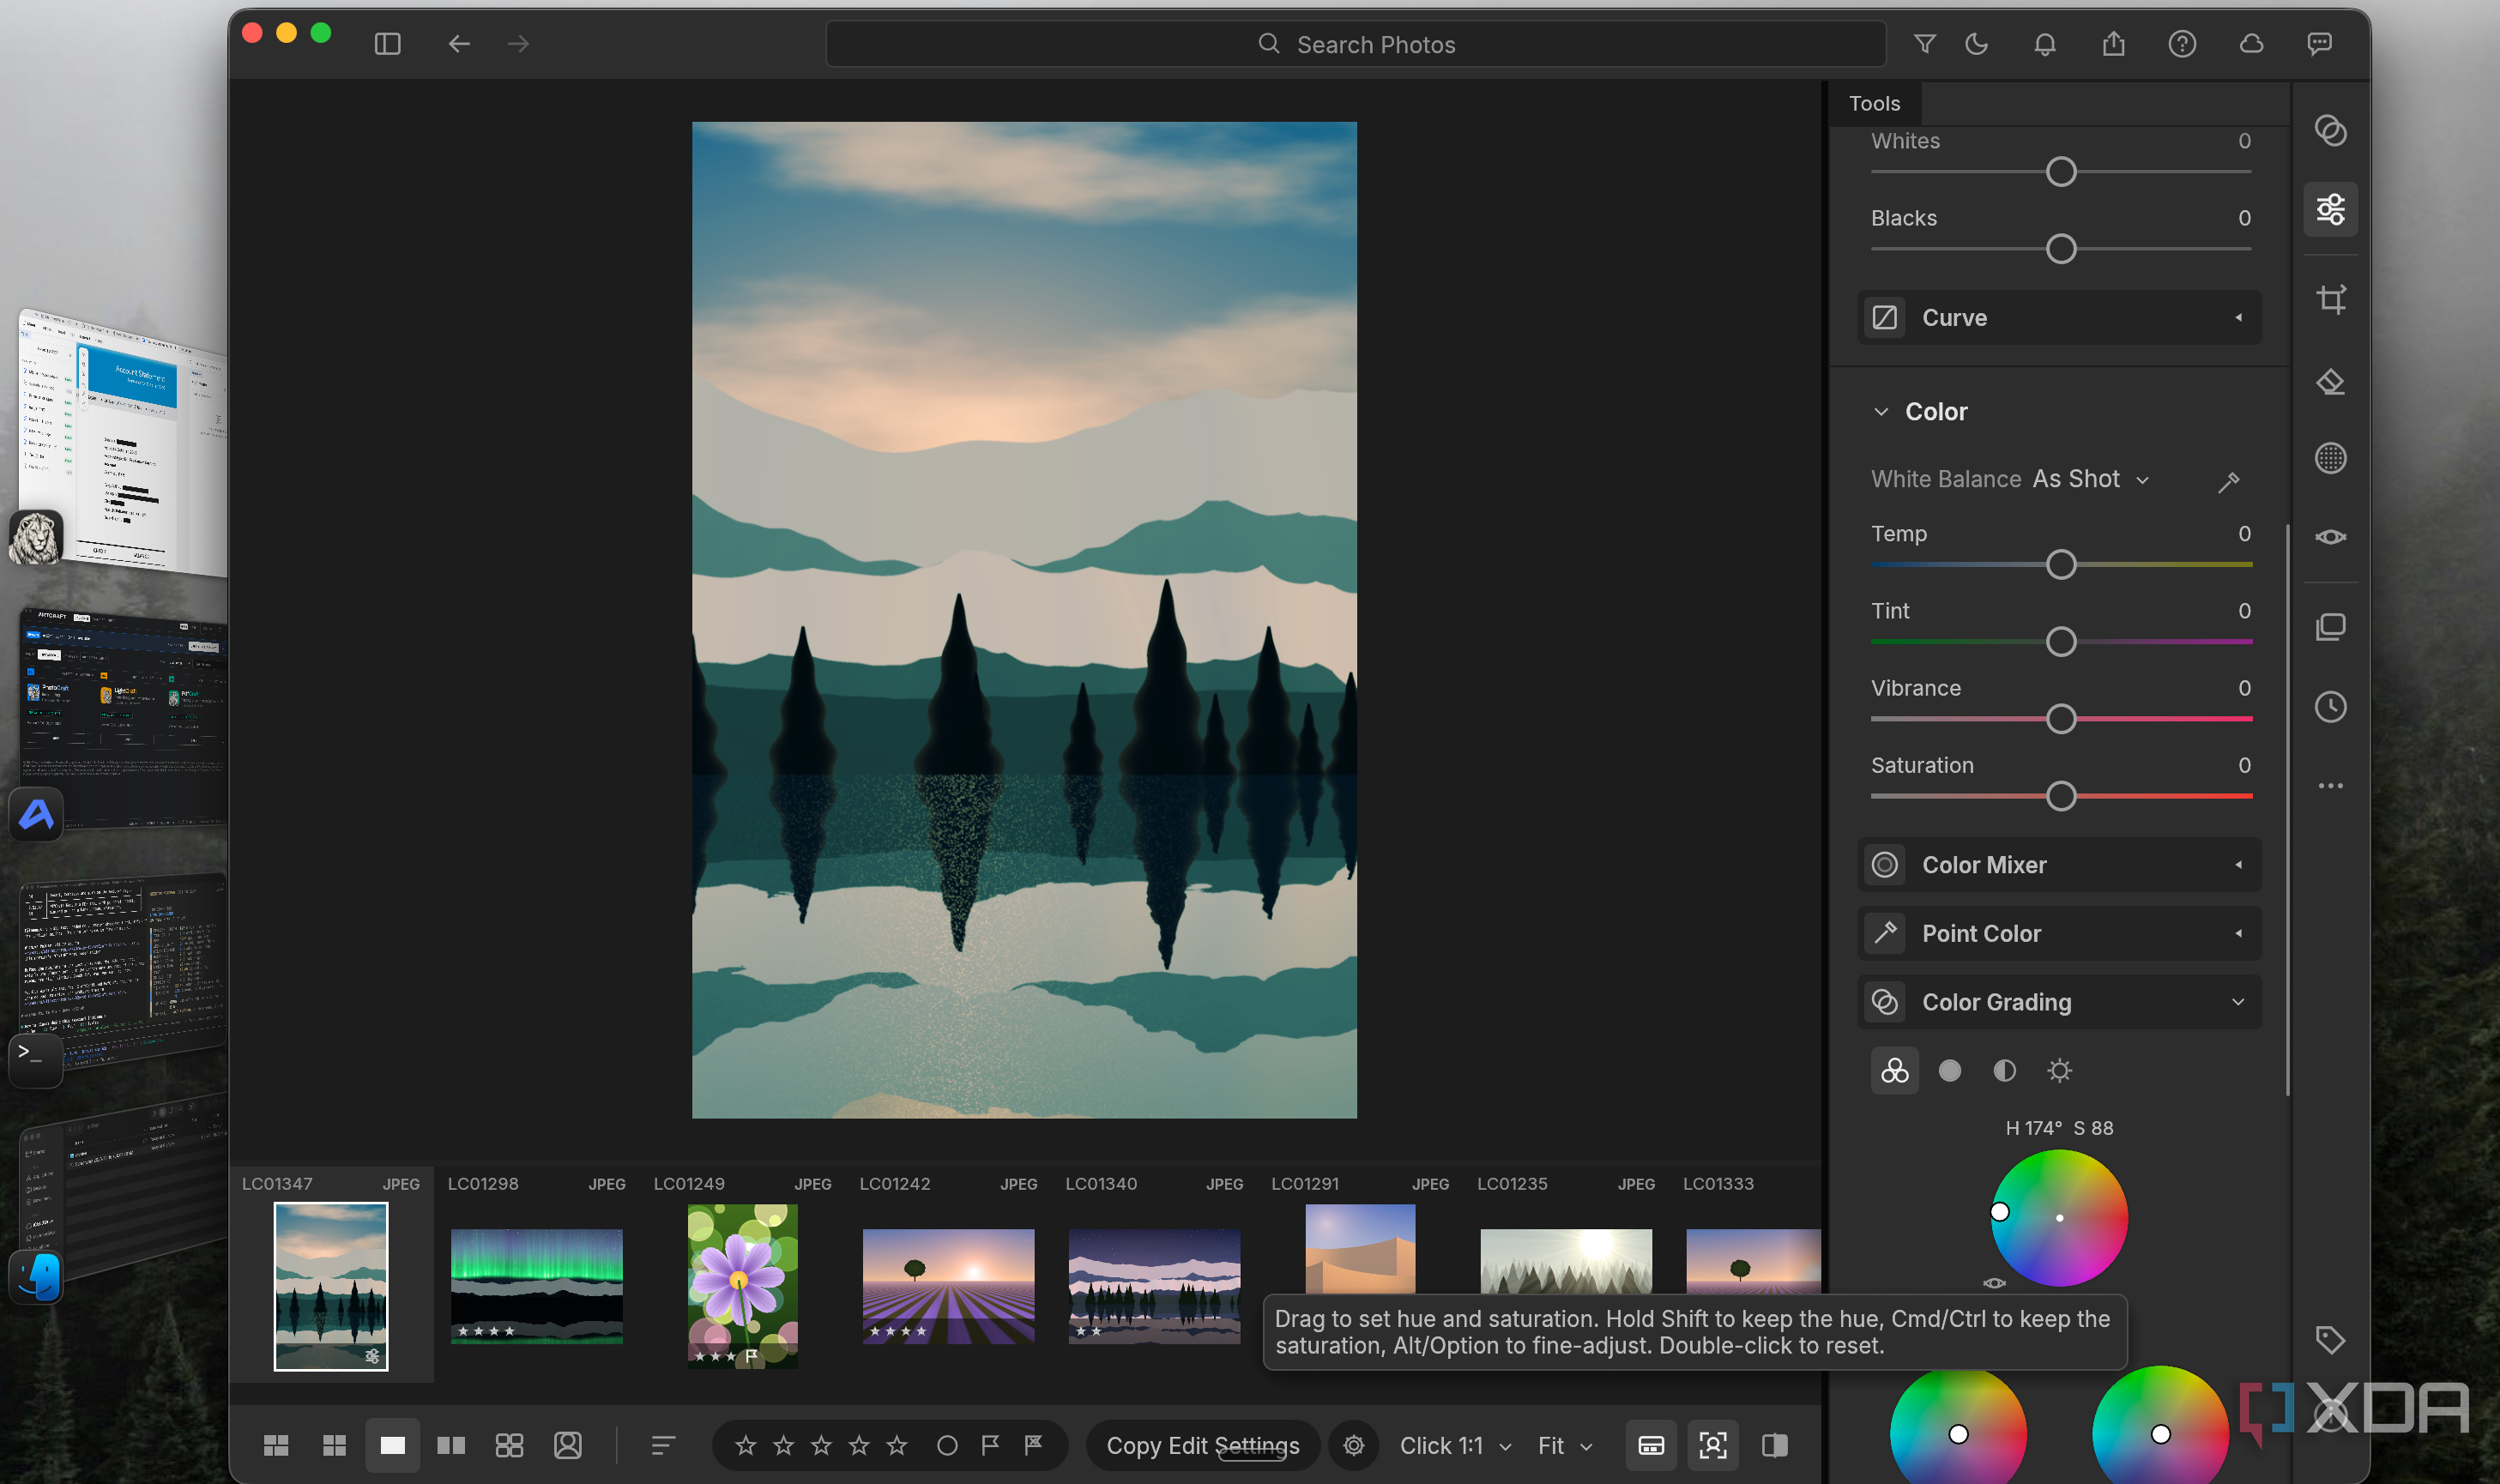Click the Tools panel tab
The image size is (2500, 1484).
tap(1874, 103)
